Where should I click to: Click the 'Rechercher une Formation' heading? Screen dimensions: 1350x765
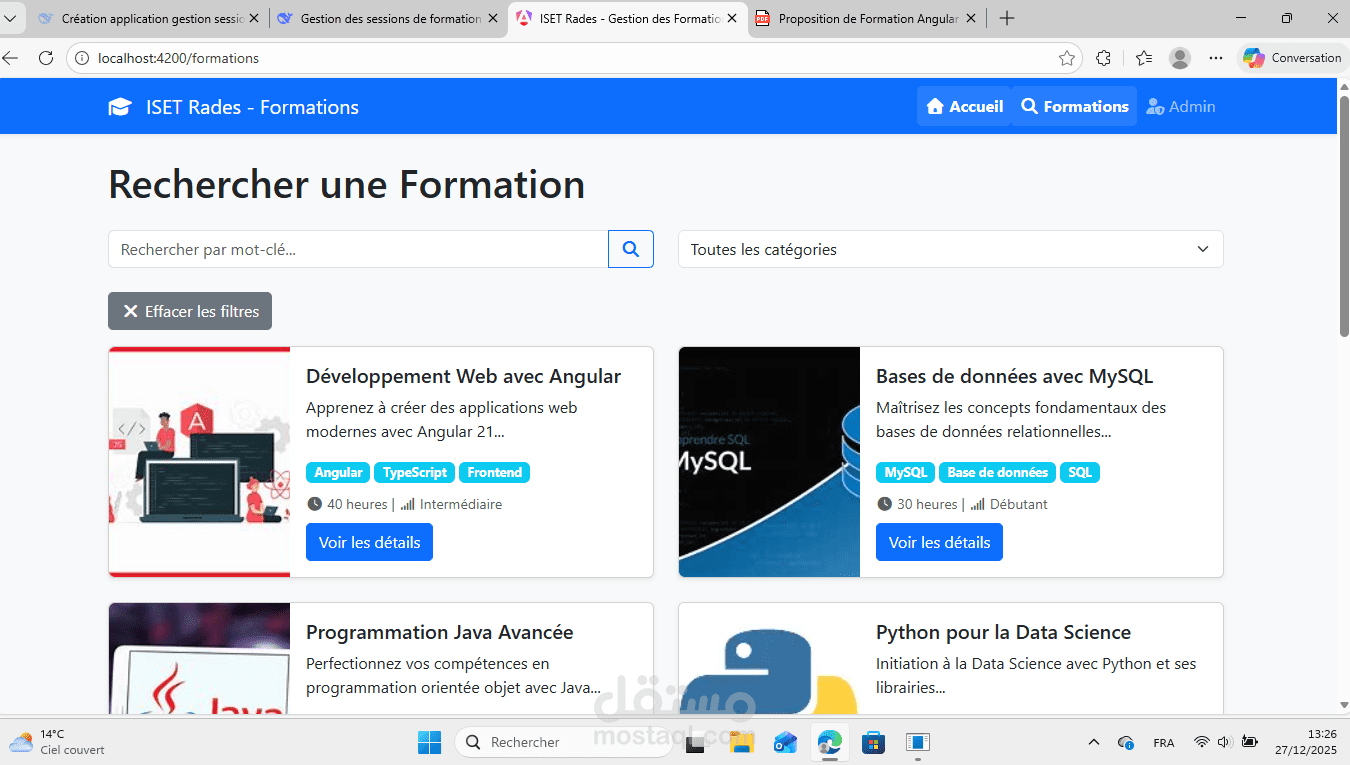pos(346,184)
